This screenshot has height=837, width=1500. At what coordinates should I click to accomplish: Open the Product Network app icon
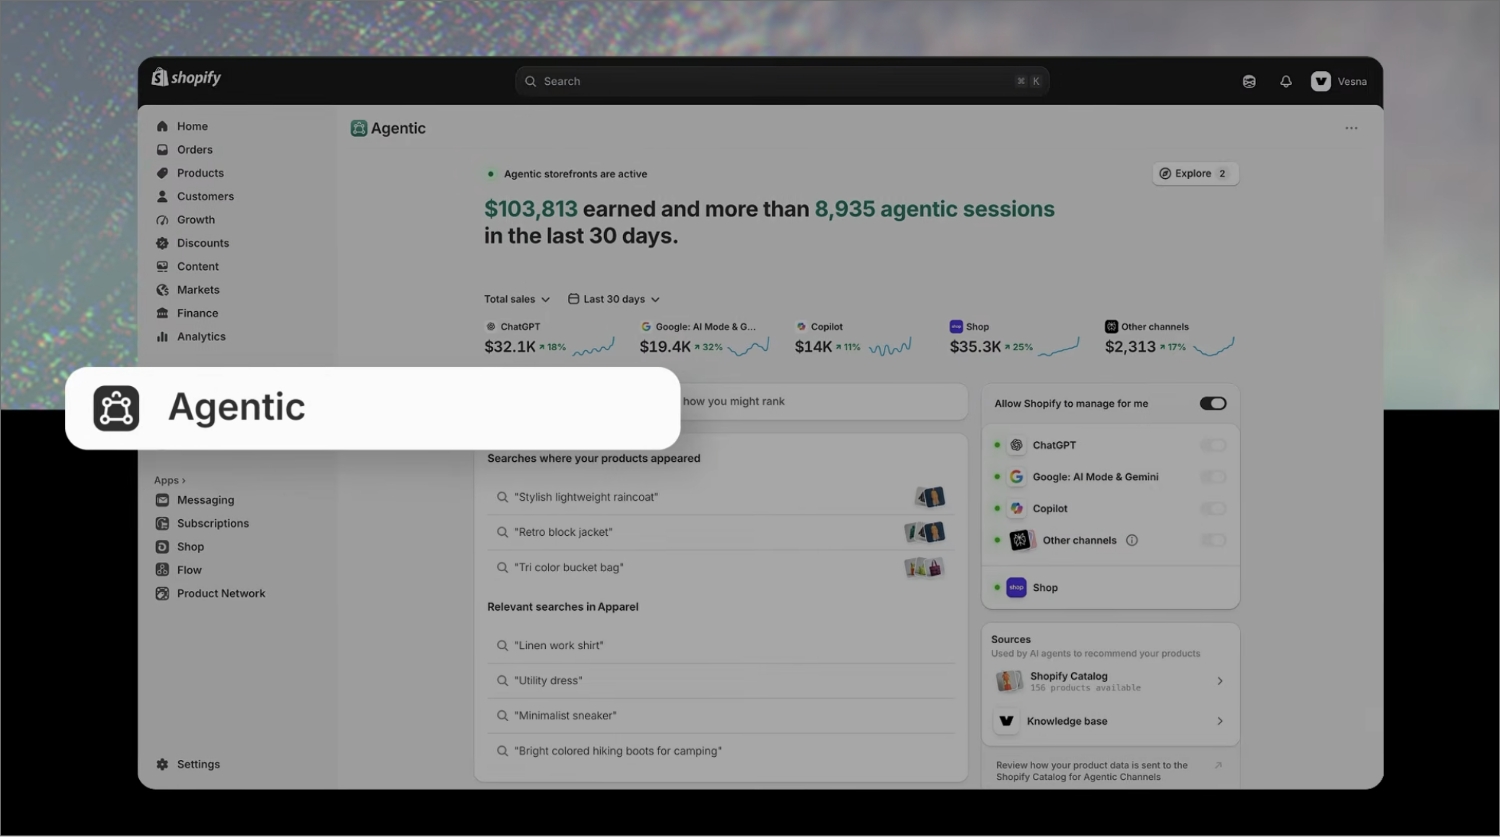(x=162, y=594)
